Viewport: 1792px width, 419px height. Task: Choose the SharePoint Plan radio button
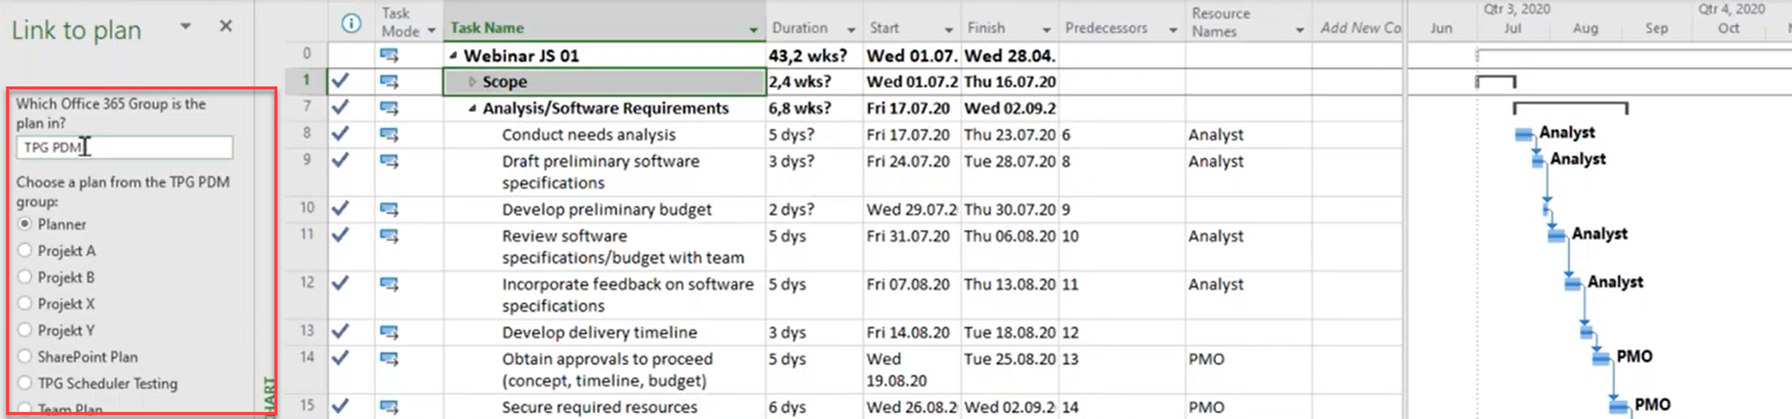pos(25,357)
